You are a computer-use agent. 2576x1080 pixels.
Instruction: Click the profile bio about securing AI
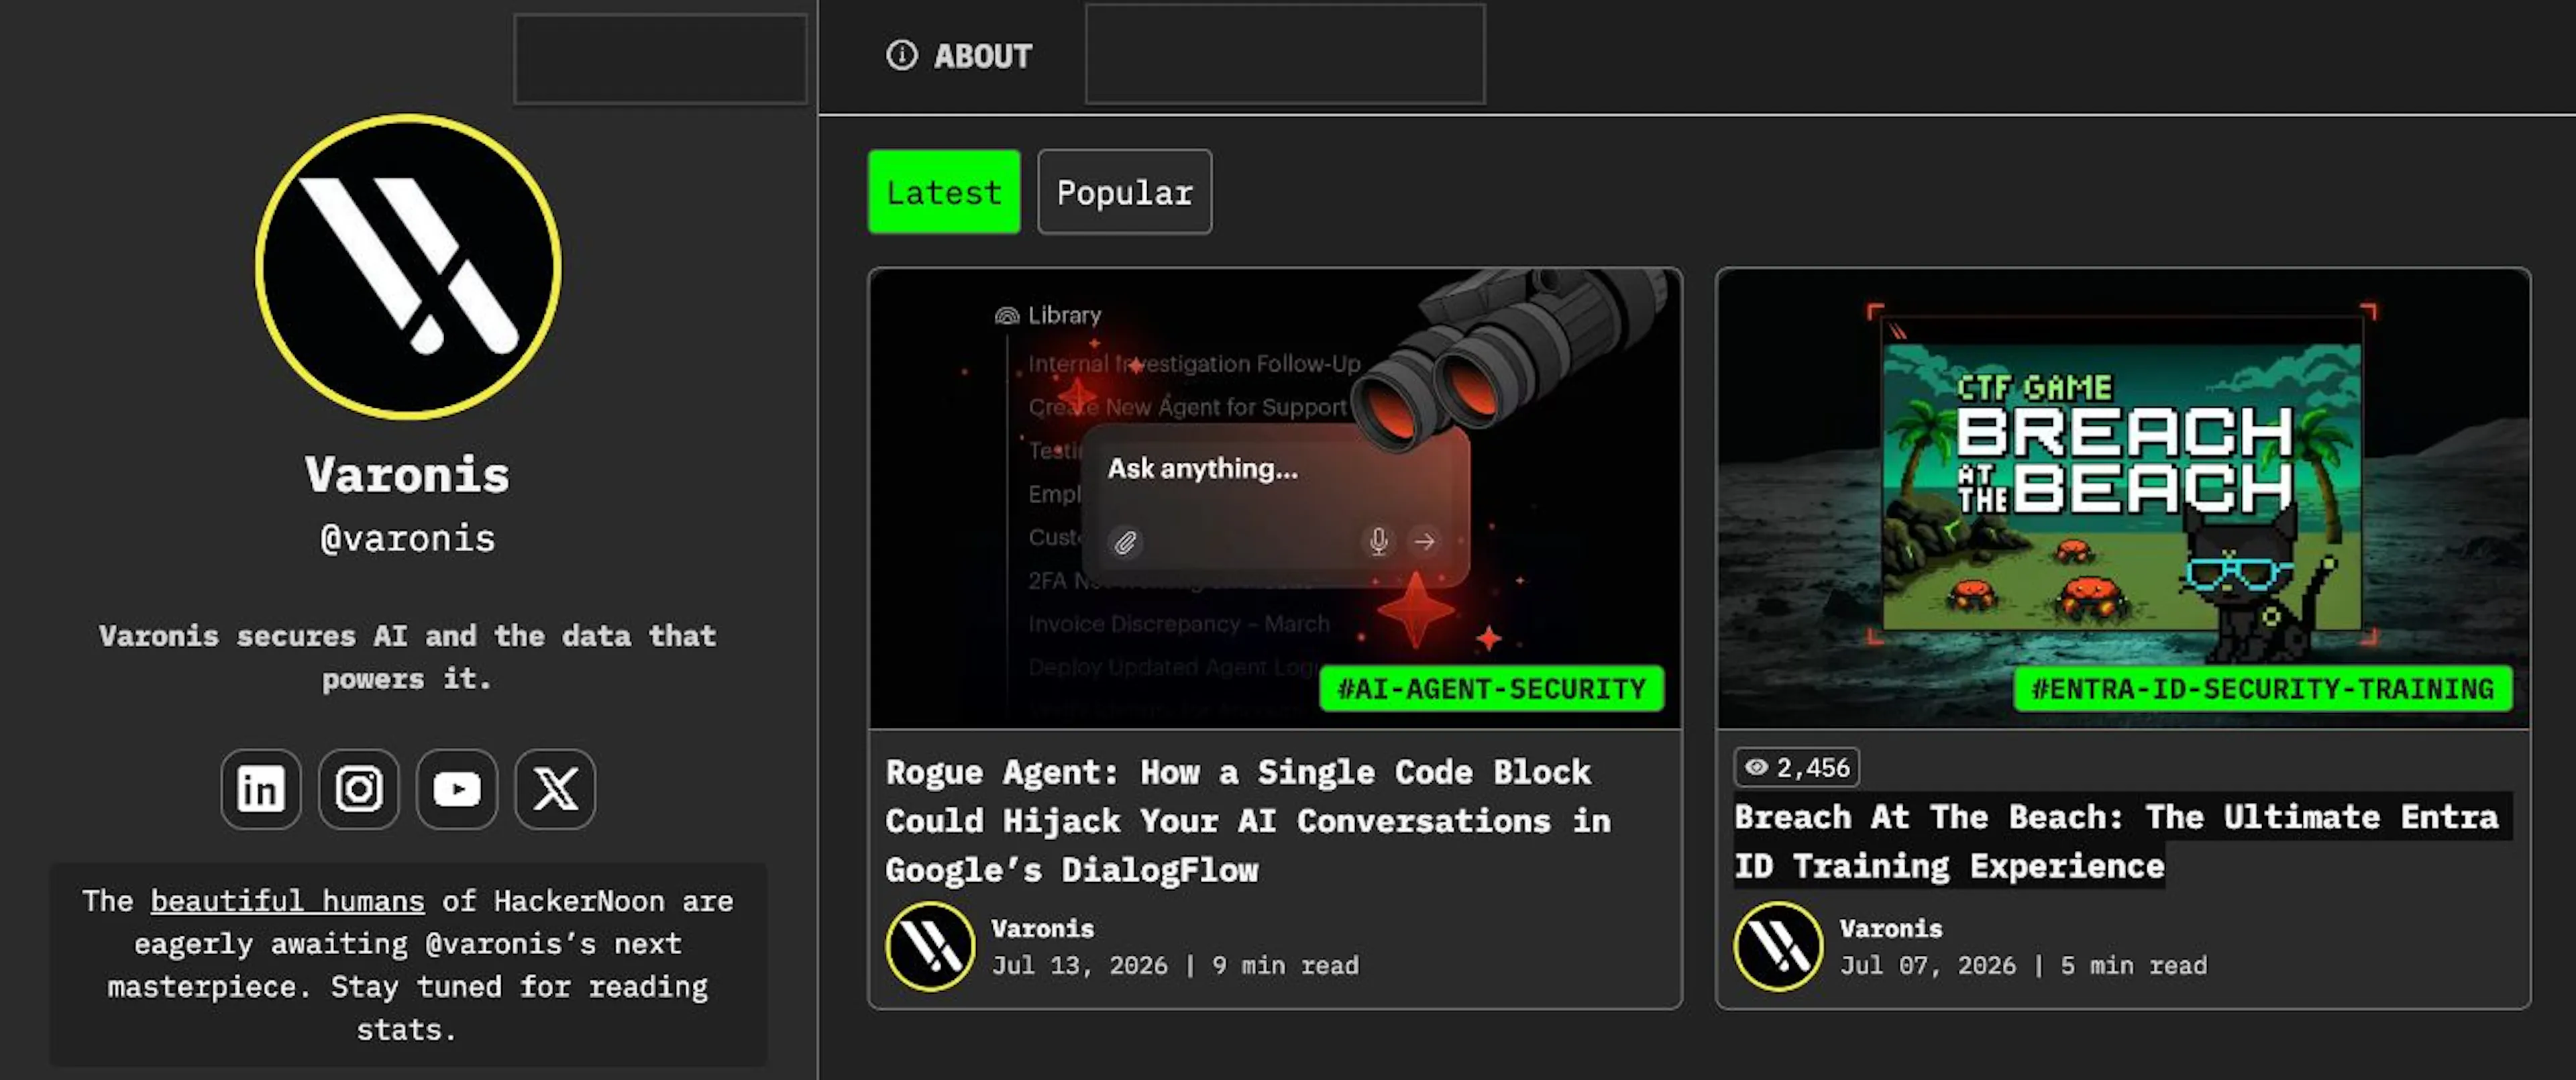tap(408, 657)
